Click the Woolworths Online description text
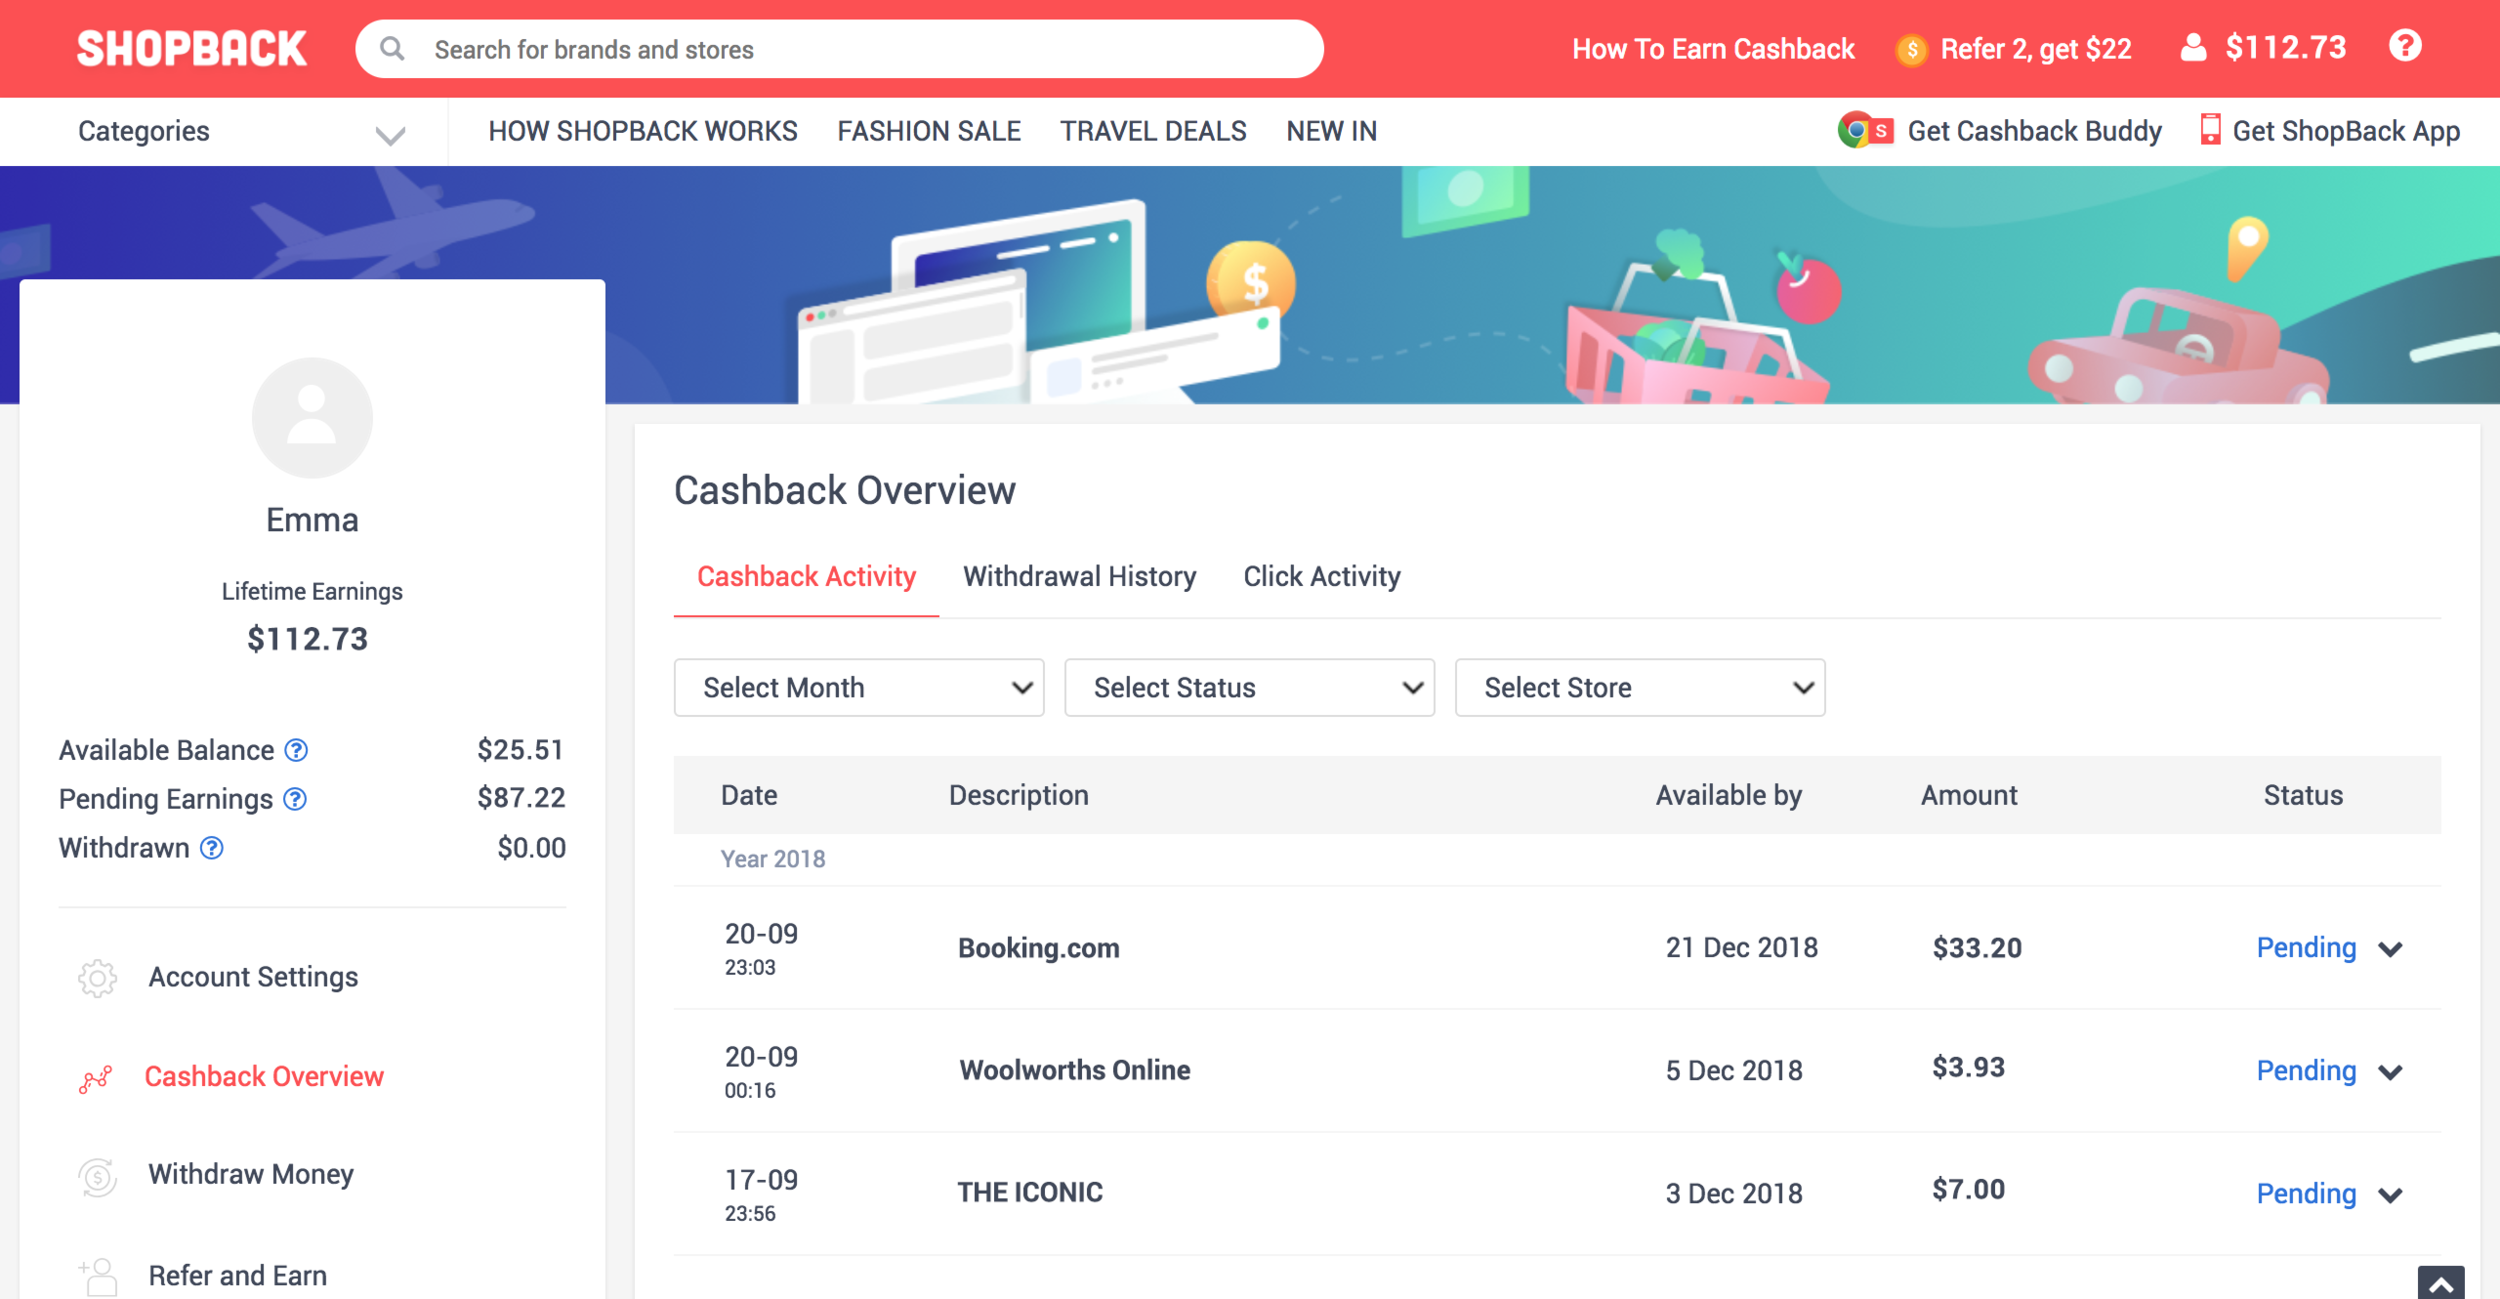This screenshot has height=1299, width=2500. point(1075,1070)
